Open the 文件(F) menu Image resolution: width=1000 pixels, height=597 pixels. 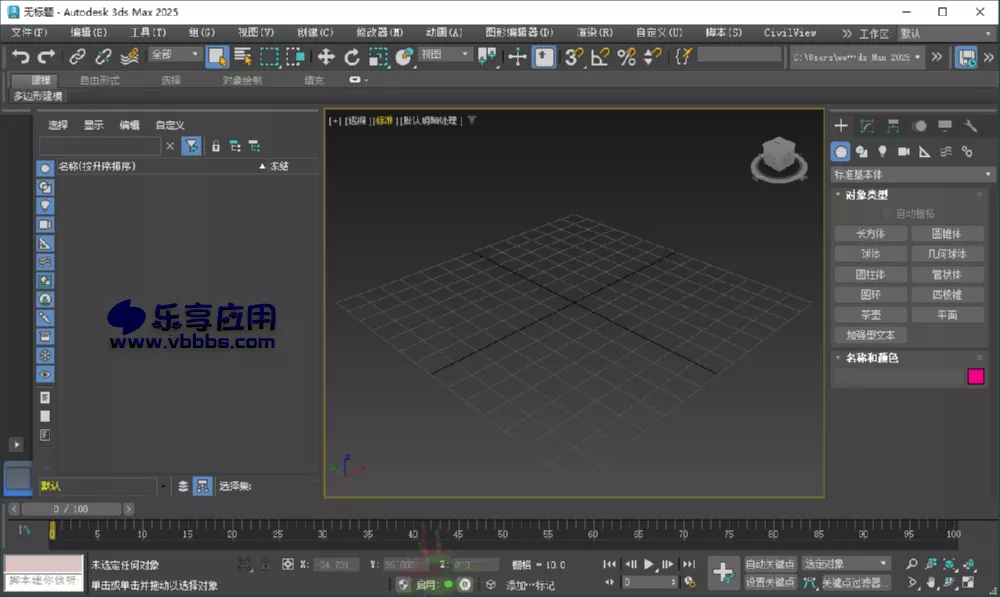pos(29,33)
